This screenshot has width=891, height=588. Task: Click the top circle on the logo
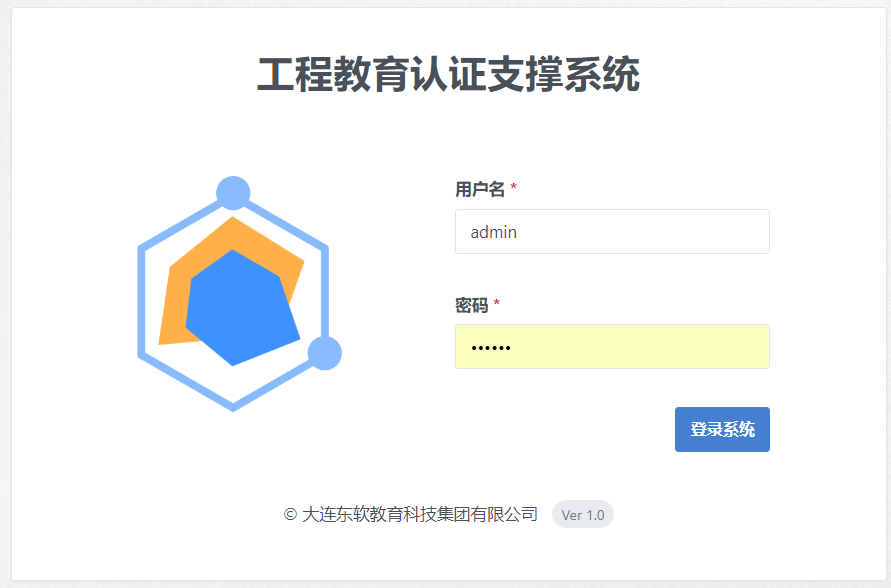tap(233, 192)
